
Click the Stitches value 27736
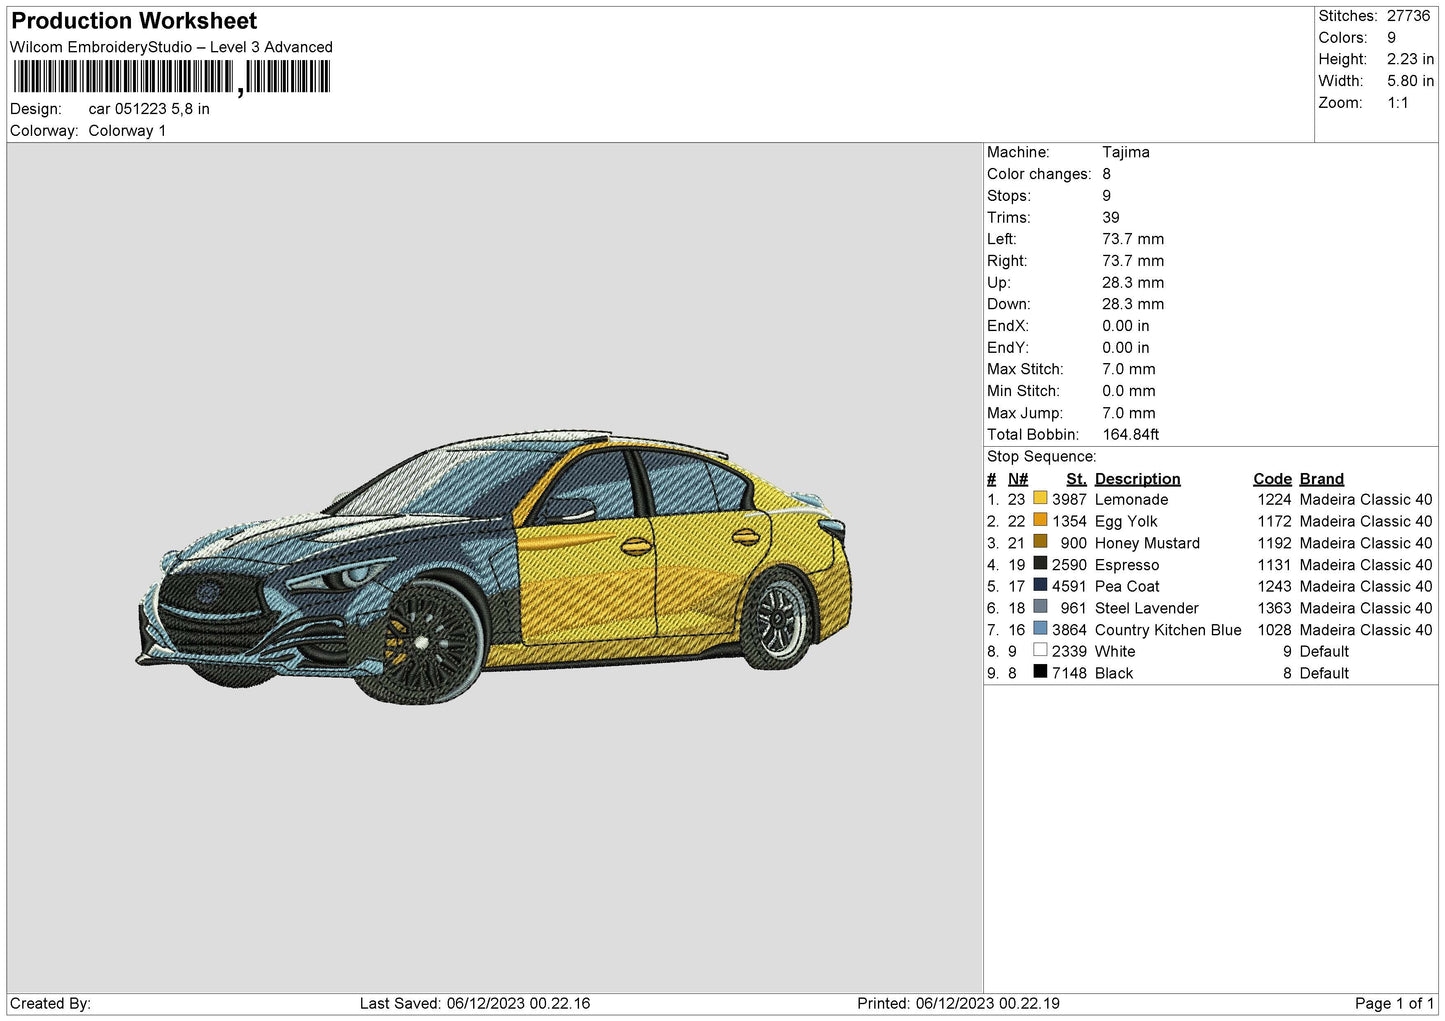[x=1408, y=16]
